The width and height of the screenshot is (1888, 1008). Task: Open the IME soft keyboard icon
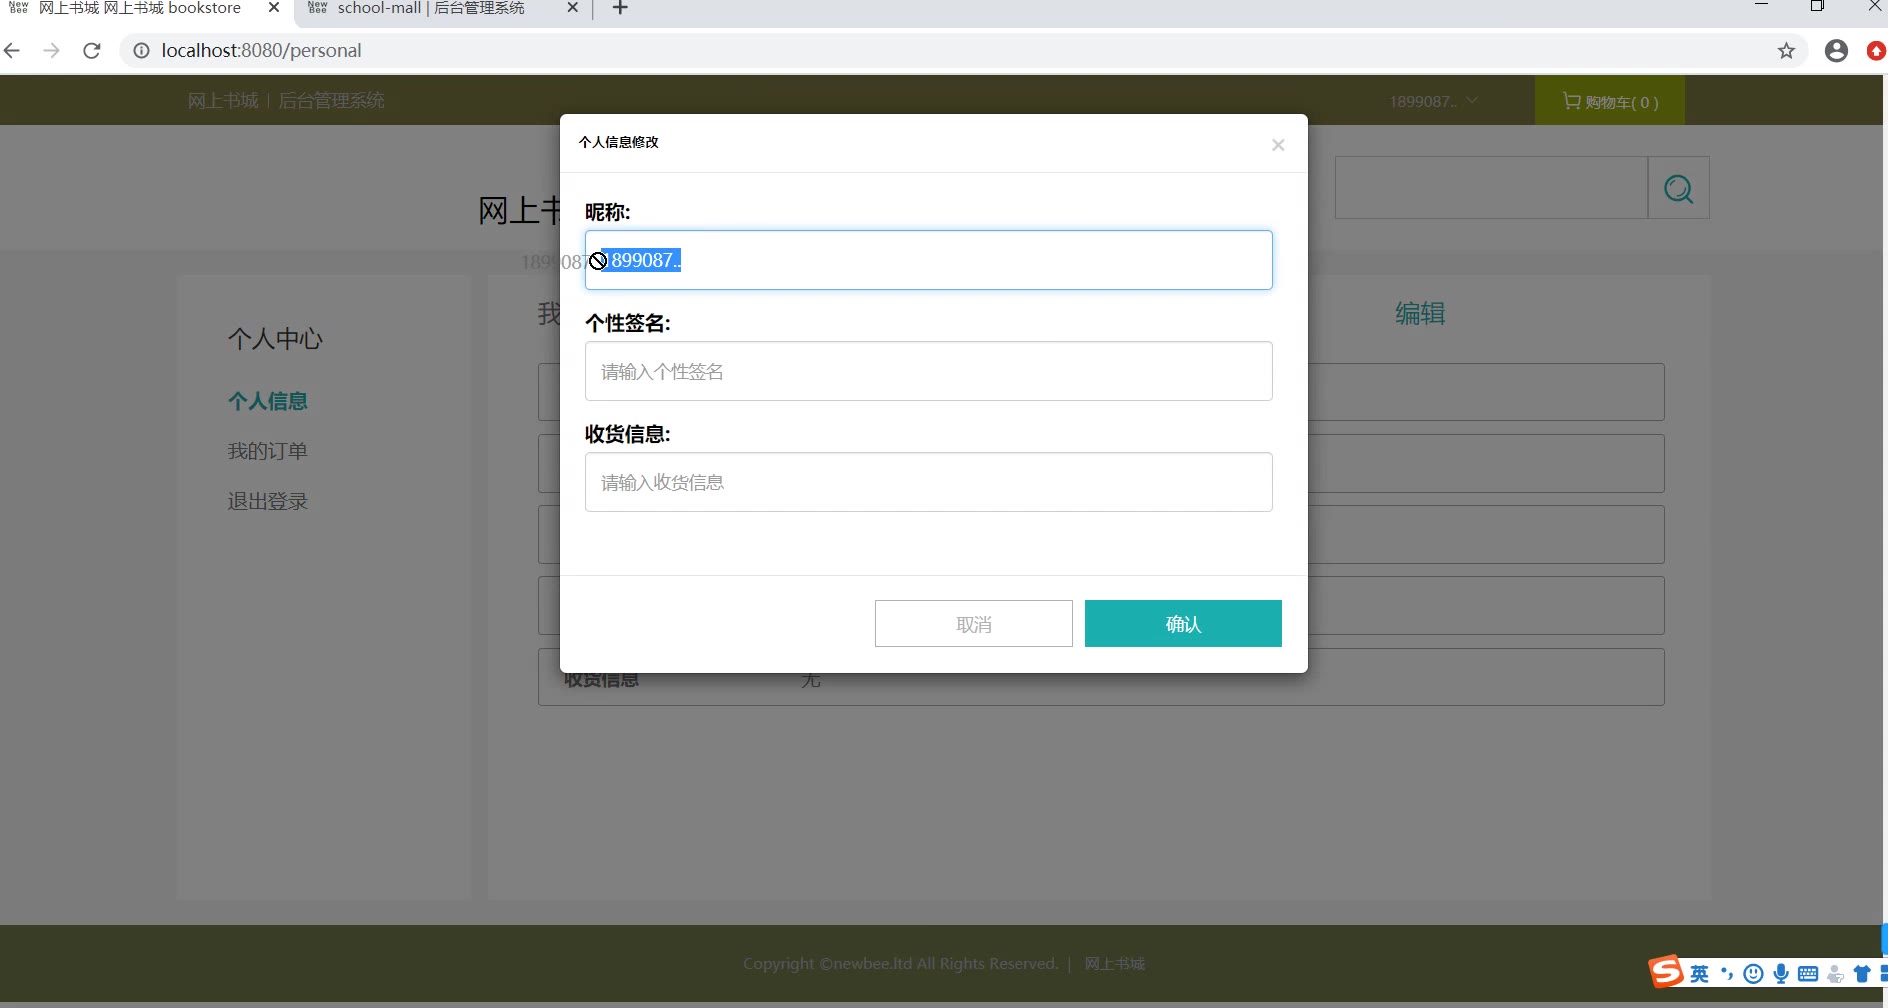pyautogui.click(x=1808, y=974)
